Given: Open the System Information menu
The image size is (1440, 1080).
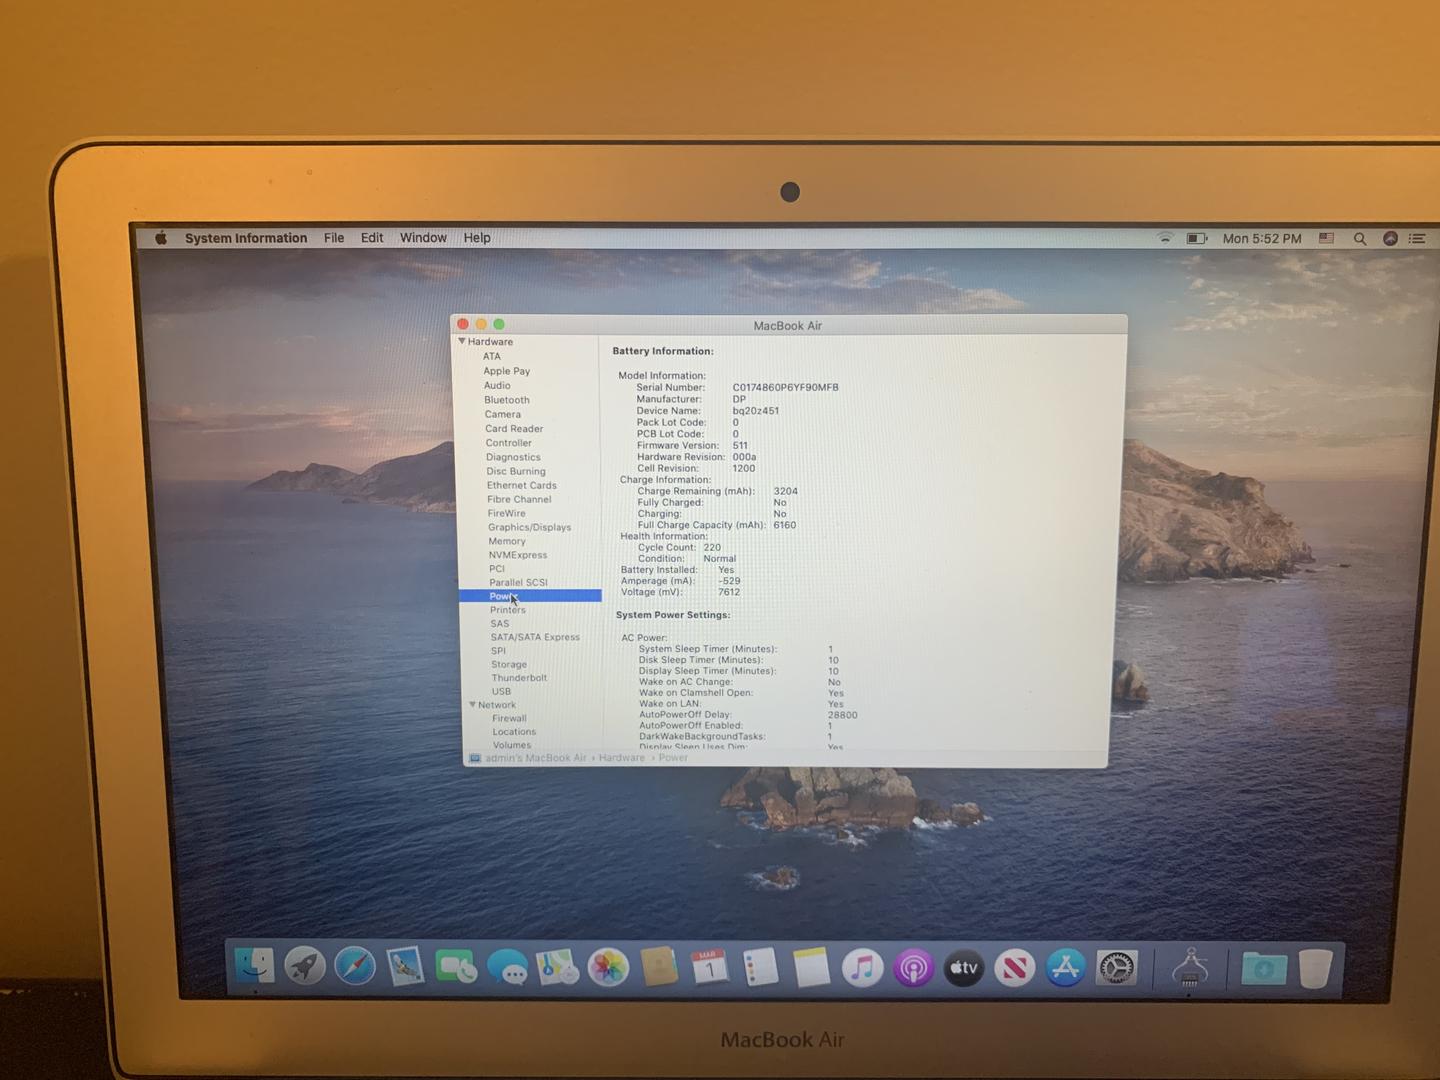Looking at the screenshot, I should 246,238.
